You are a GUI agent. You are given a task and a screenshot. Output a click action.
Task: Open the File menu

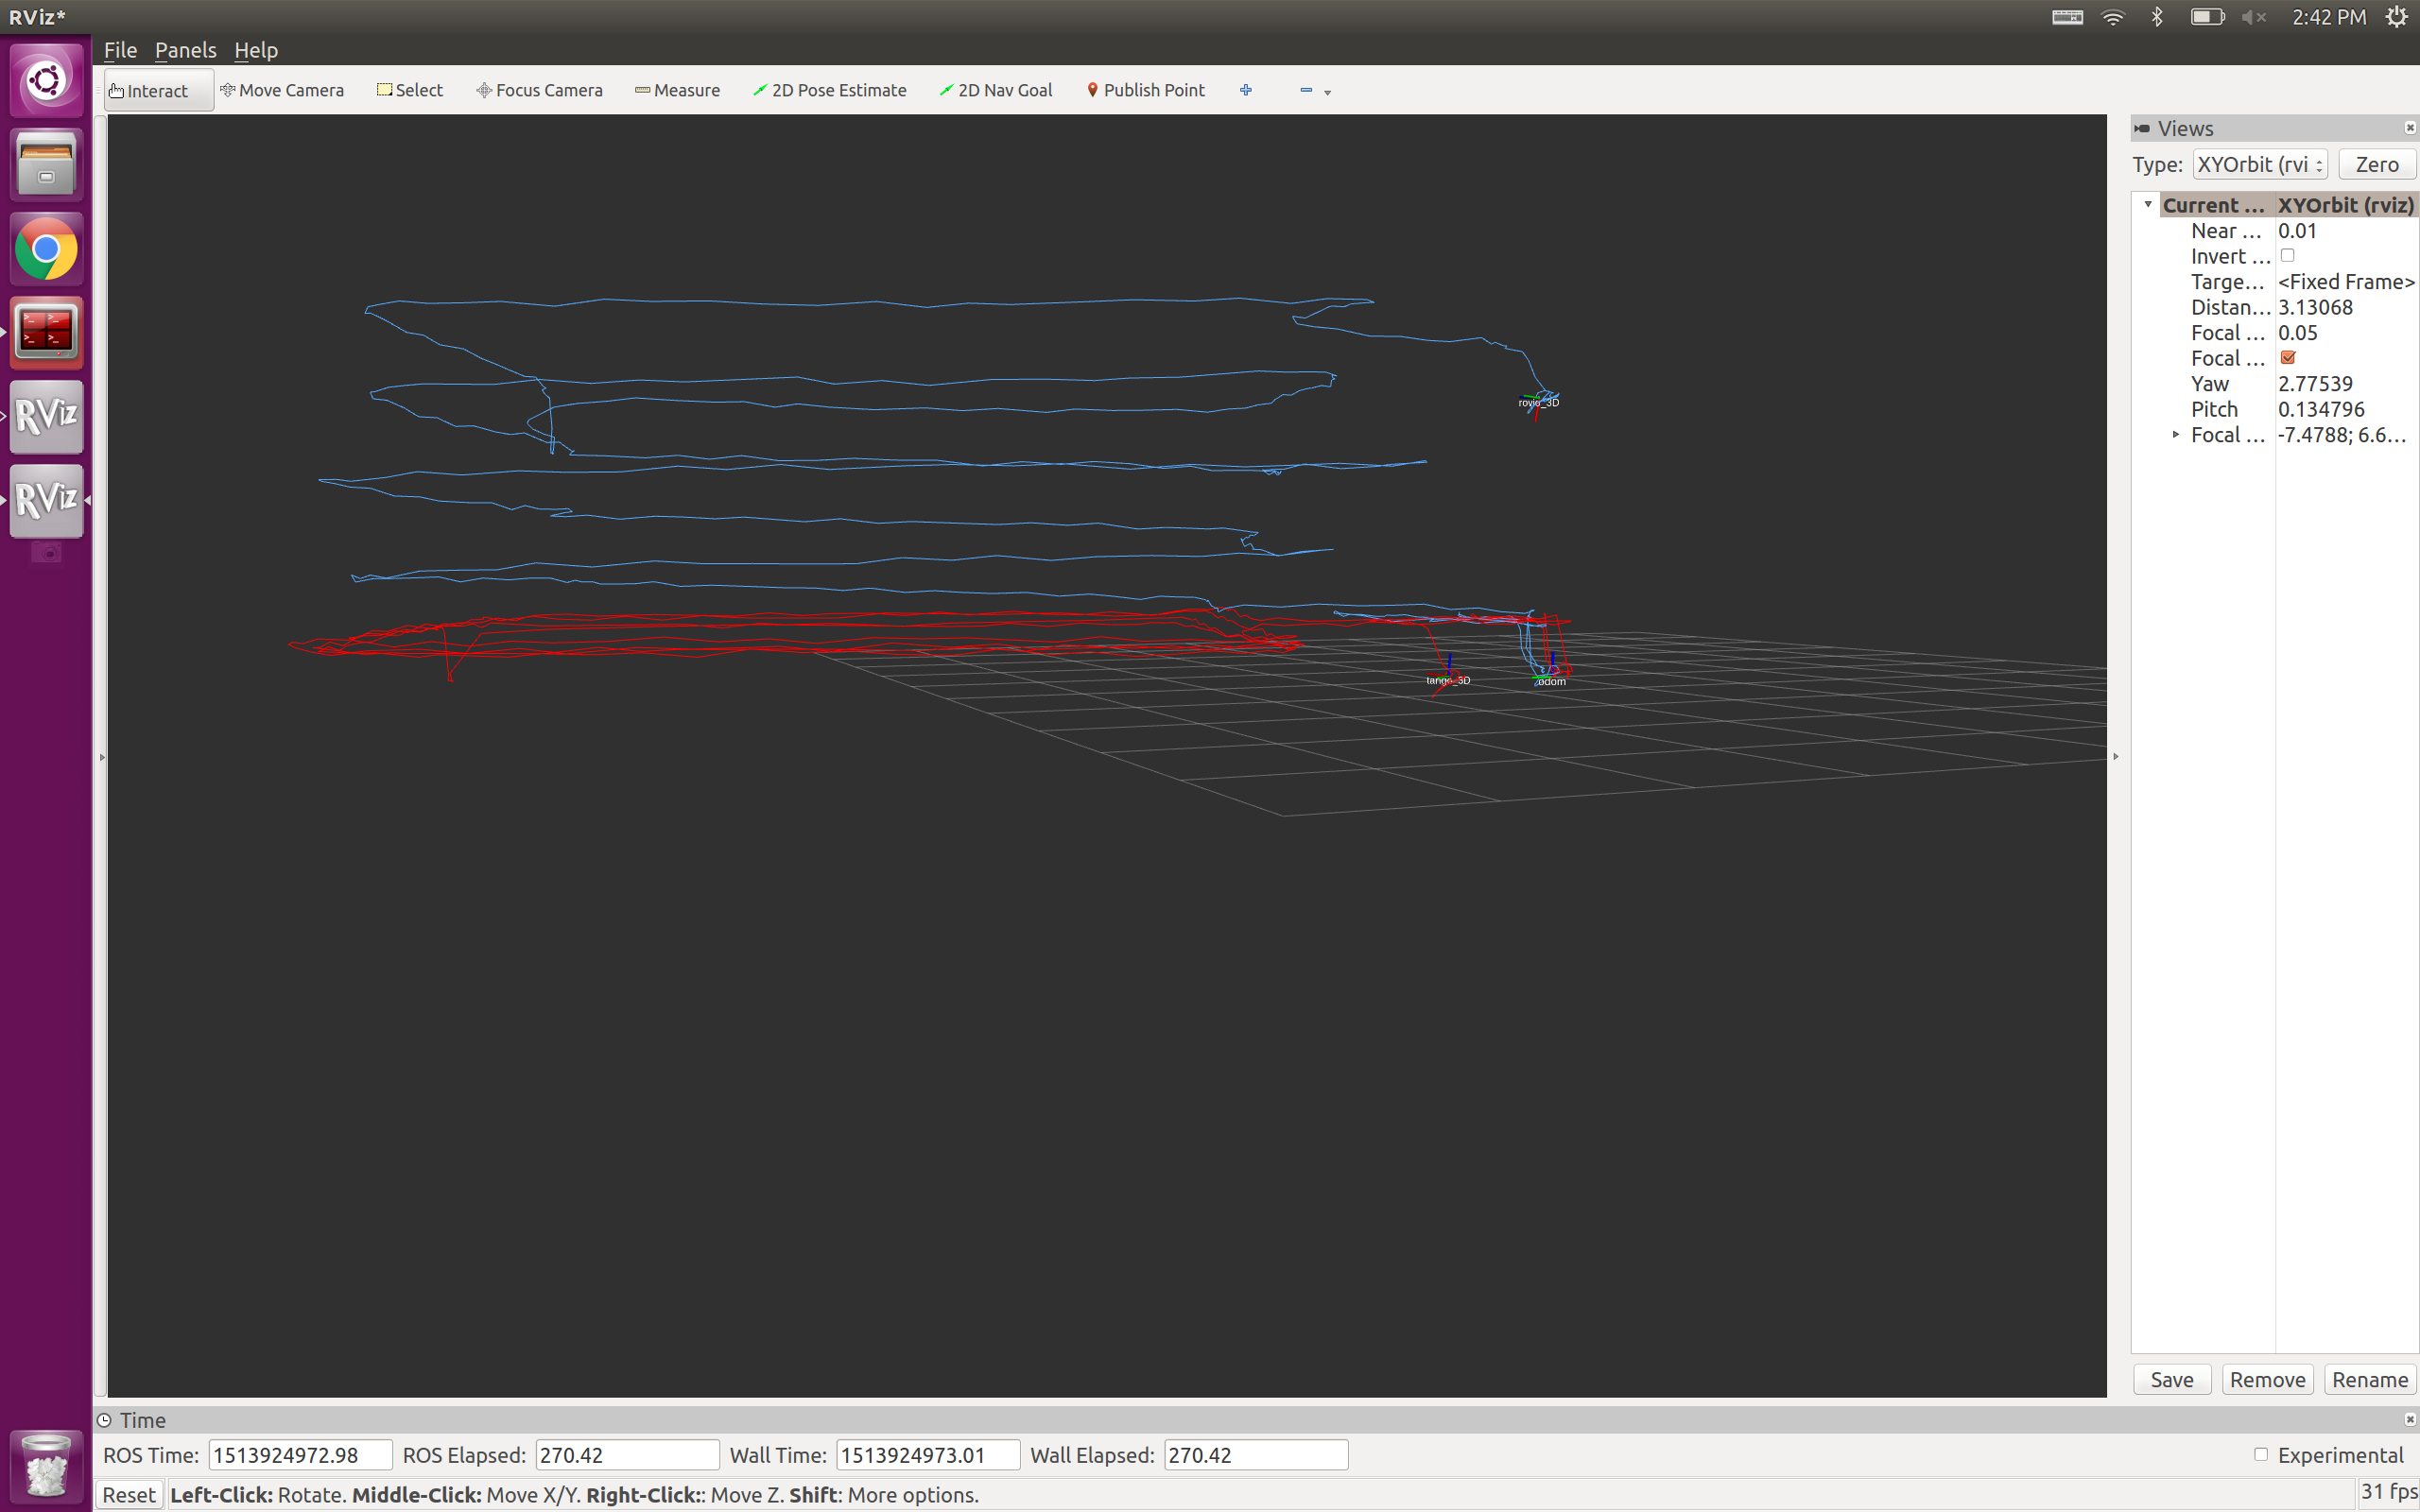(x=120, y=50)
